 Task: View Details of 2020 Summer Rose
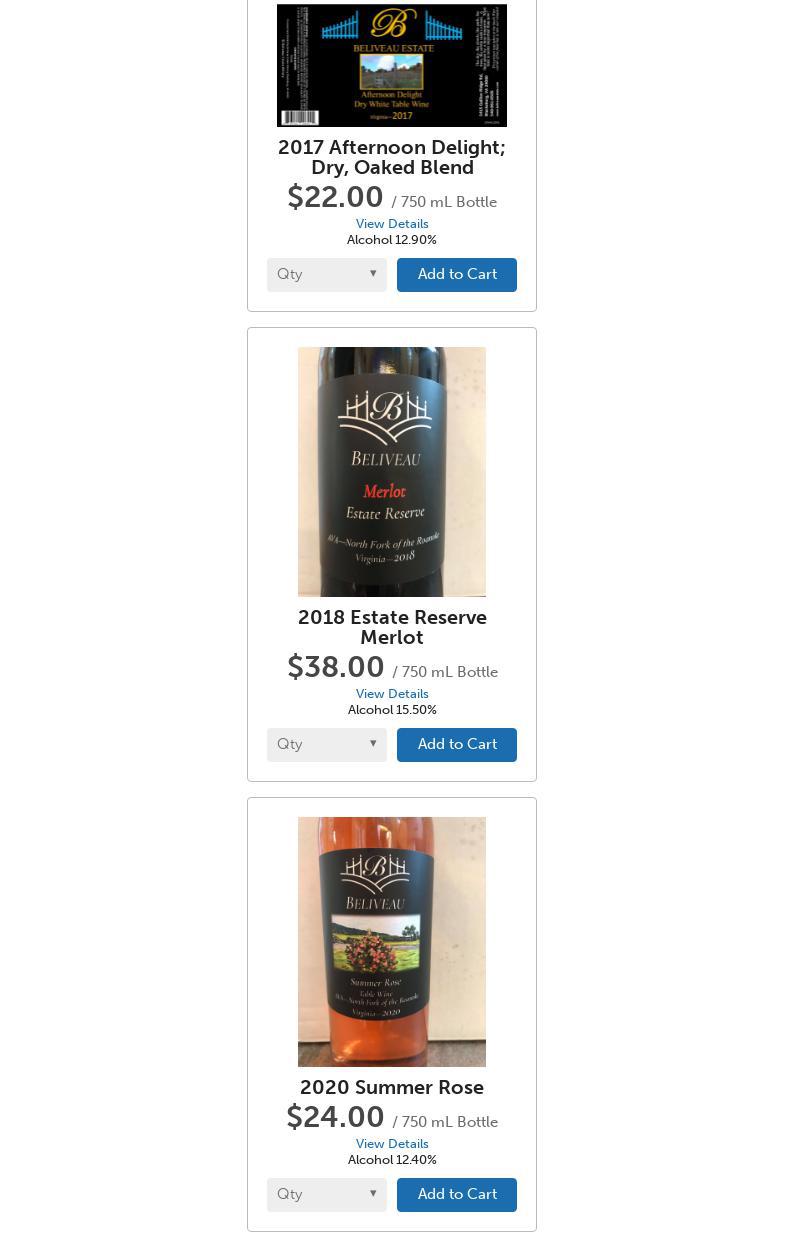392,1144
